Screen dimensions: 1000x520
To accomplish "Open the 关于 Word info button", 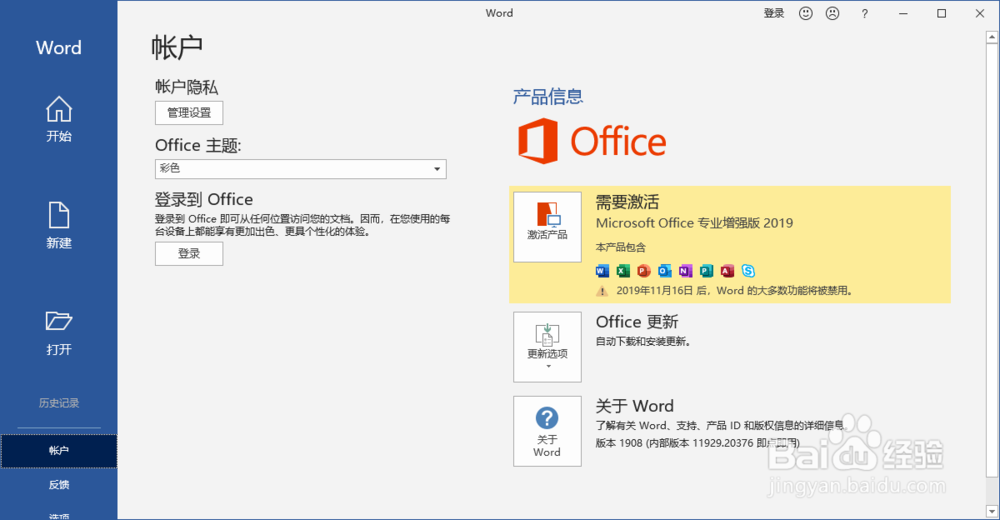I will click(x=547, y=431).
